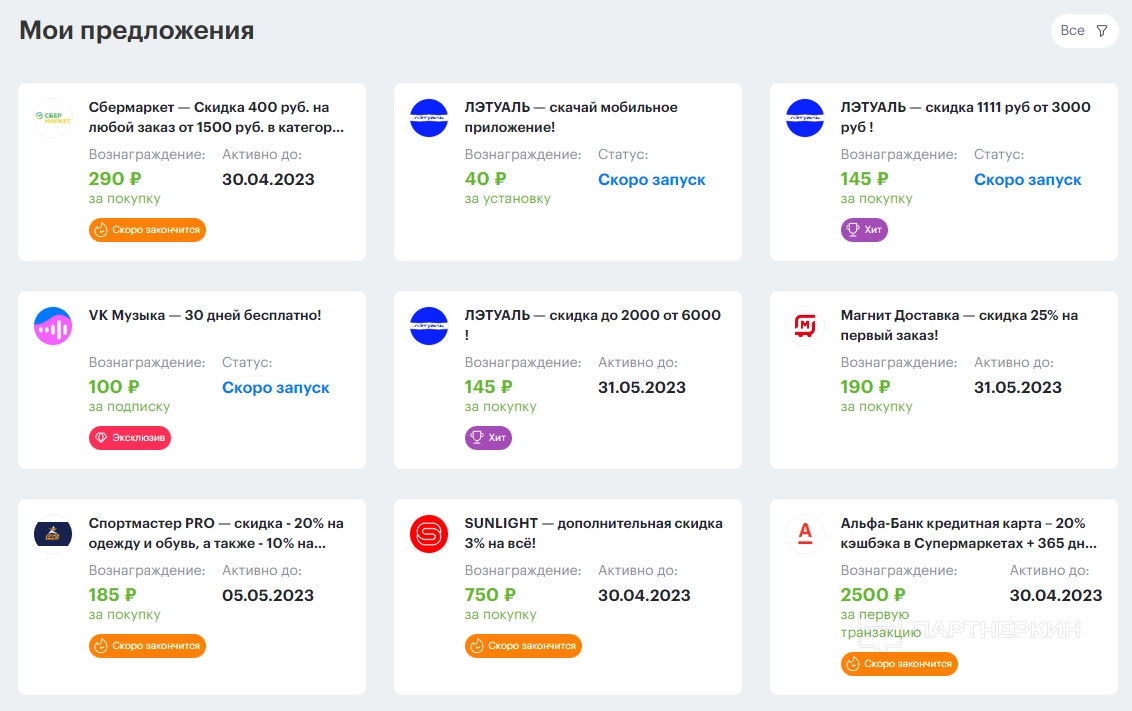Click the Магнит Доставка logo icon
Viewport: 1132px width, 711px height.
click(x=805, y=326)
